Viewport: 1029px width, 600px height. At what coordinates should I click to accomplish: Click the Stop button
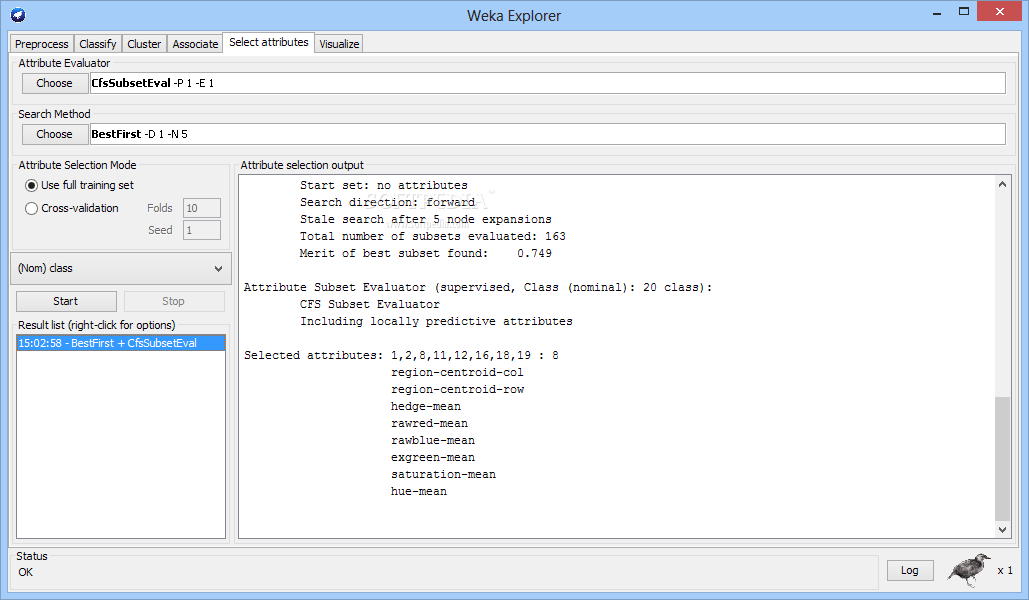[174, 301]
